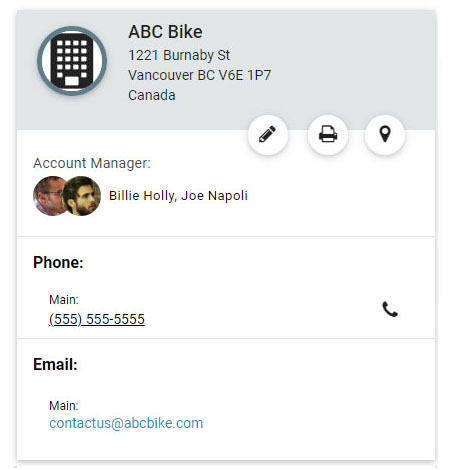Click the Canada country line

152,95
